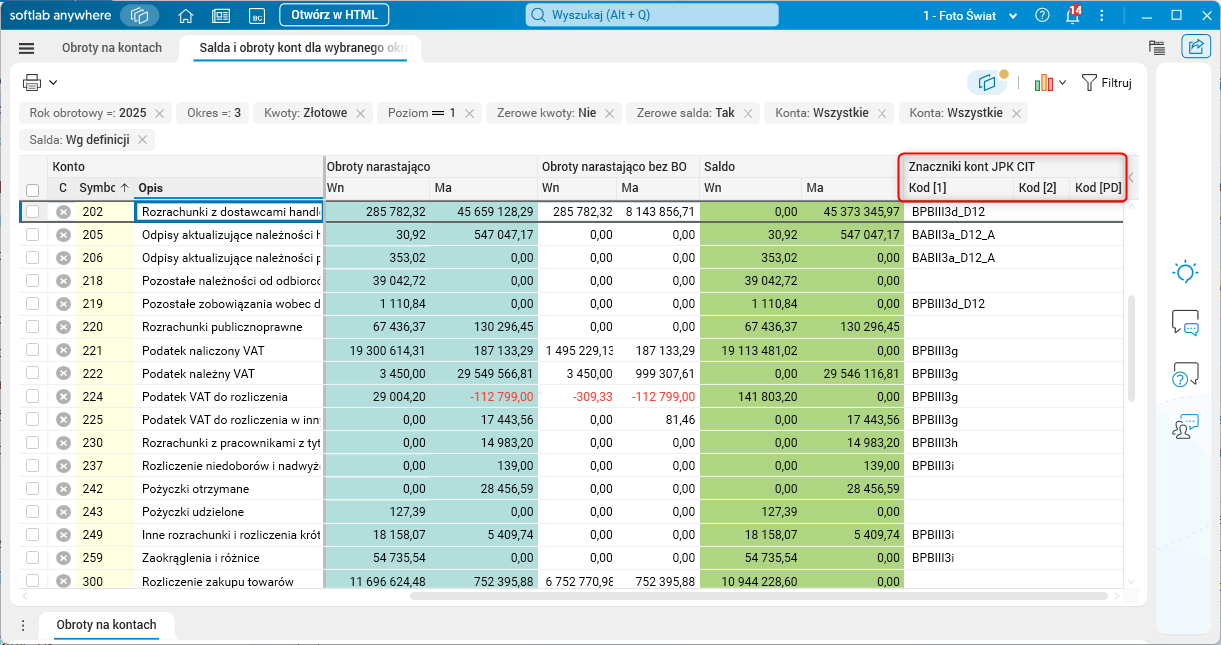Image resolution: width=1221 pixels, height=645 pixels.
Task: Open the hamburger menu icon
Action: click(x=27, y=48)
